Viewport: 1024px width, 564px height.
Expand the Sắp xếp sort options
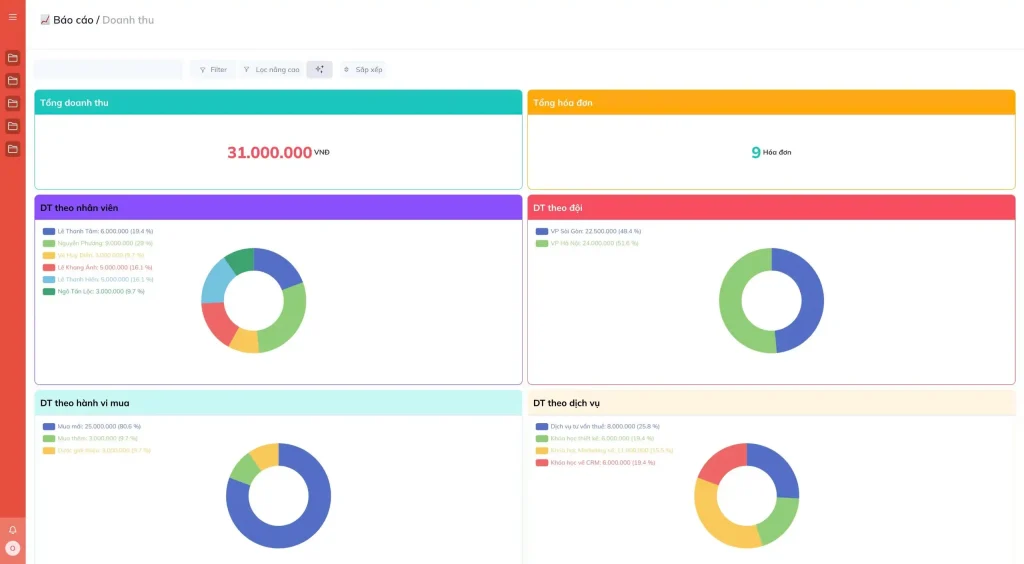coord(362,70)
